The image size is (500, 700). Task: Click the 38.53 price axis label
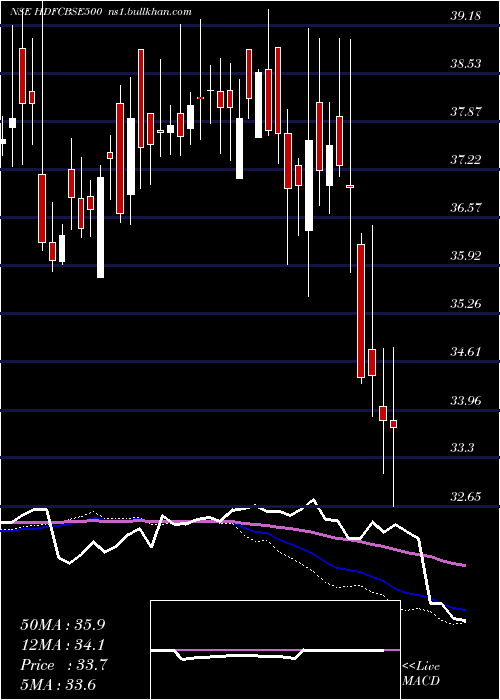click(465, 63)
